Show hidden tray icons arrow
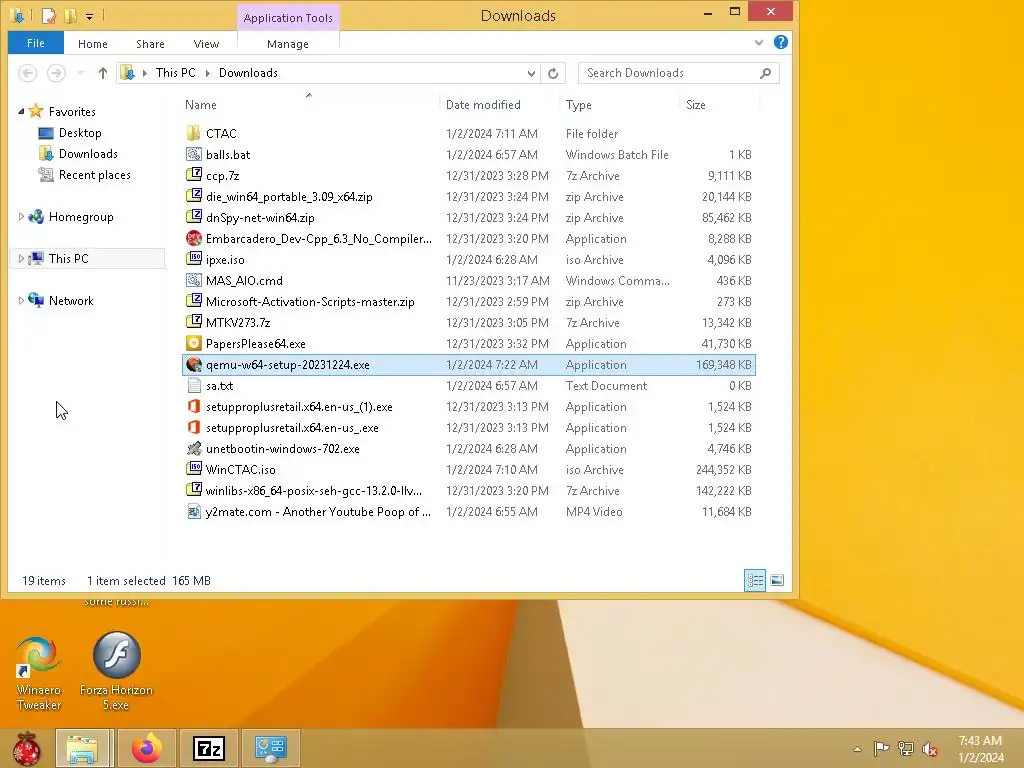Image resolution: width=1024 pixels, height=768 pixels. [857, 749]
